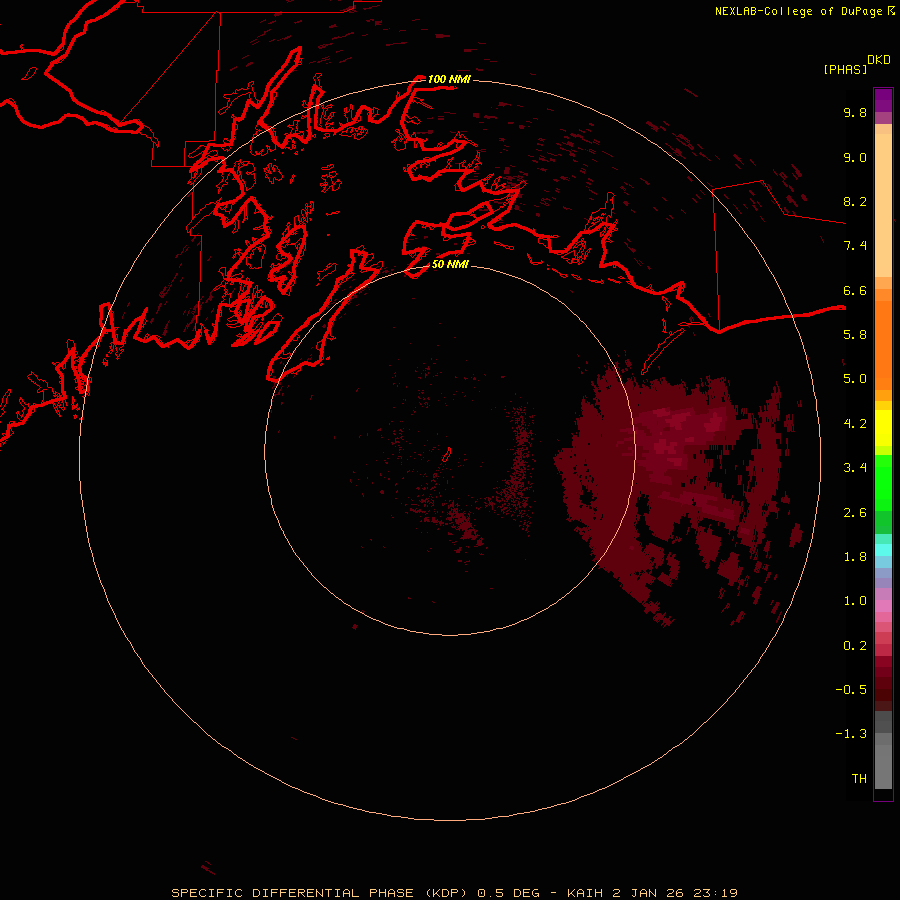900x900 pixels.
Task: Click the 0.5 DEG elevation text in the caption
Action: [509, 893]
